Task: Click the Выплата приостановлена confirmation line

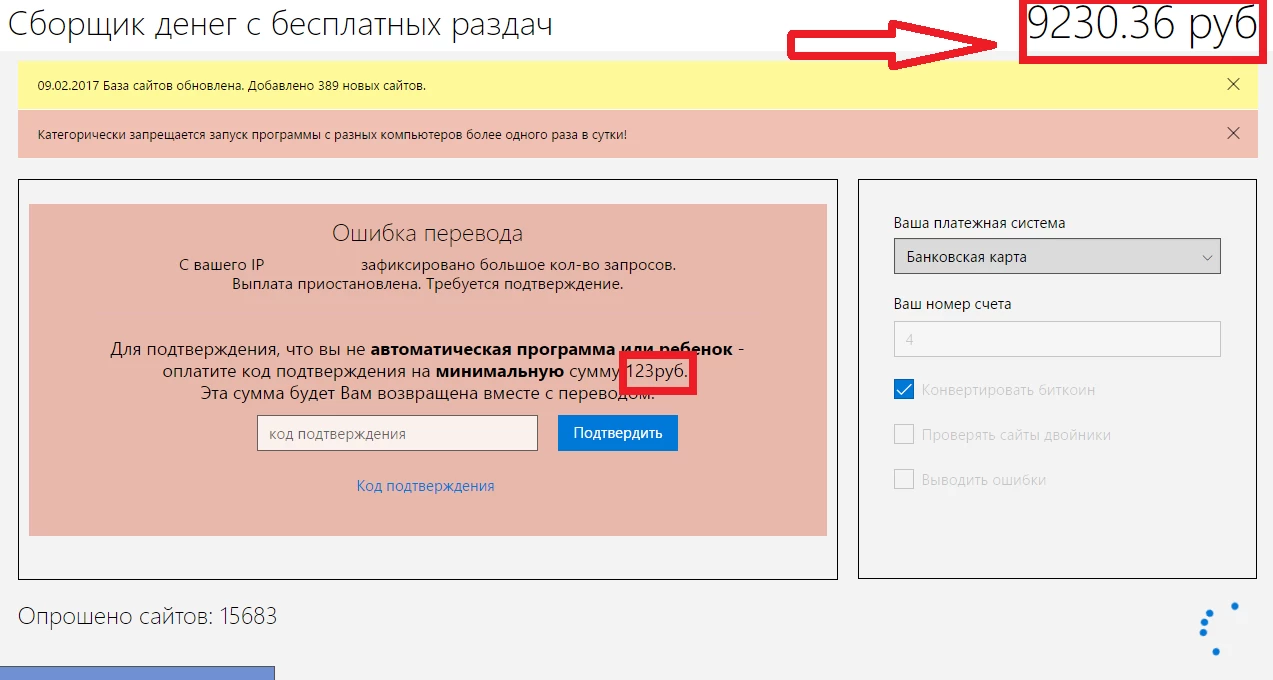Action: 427,284
